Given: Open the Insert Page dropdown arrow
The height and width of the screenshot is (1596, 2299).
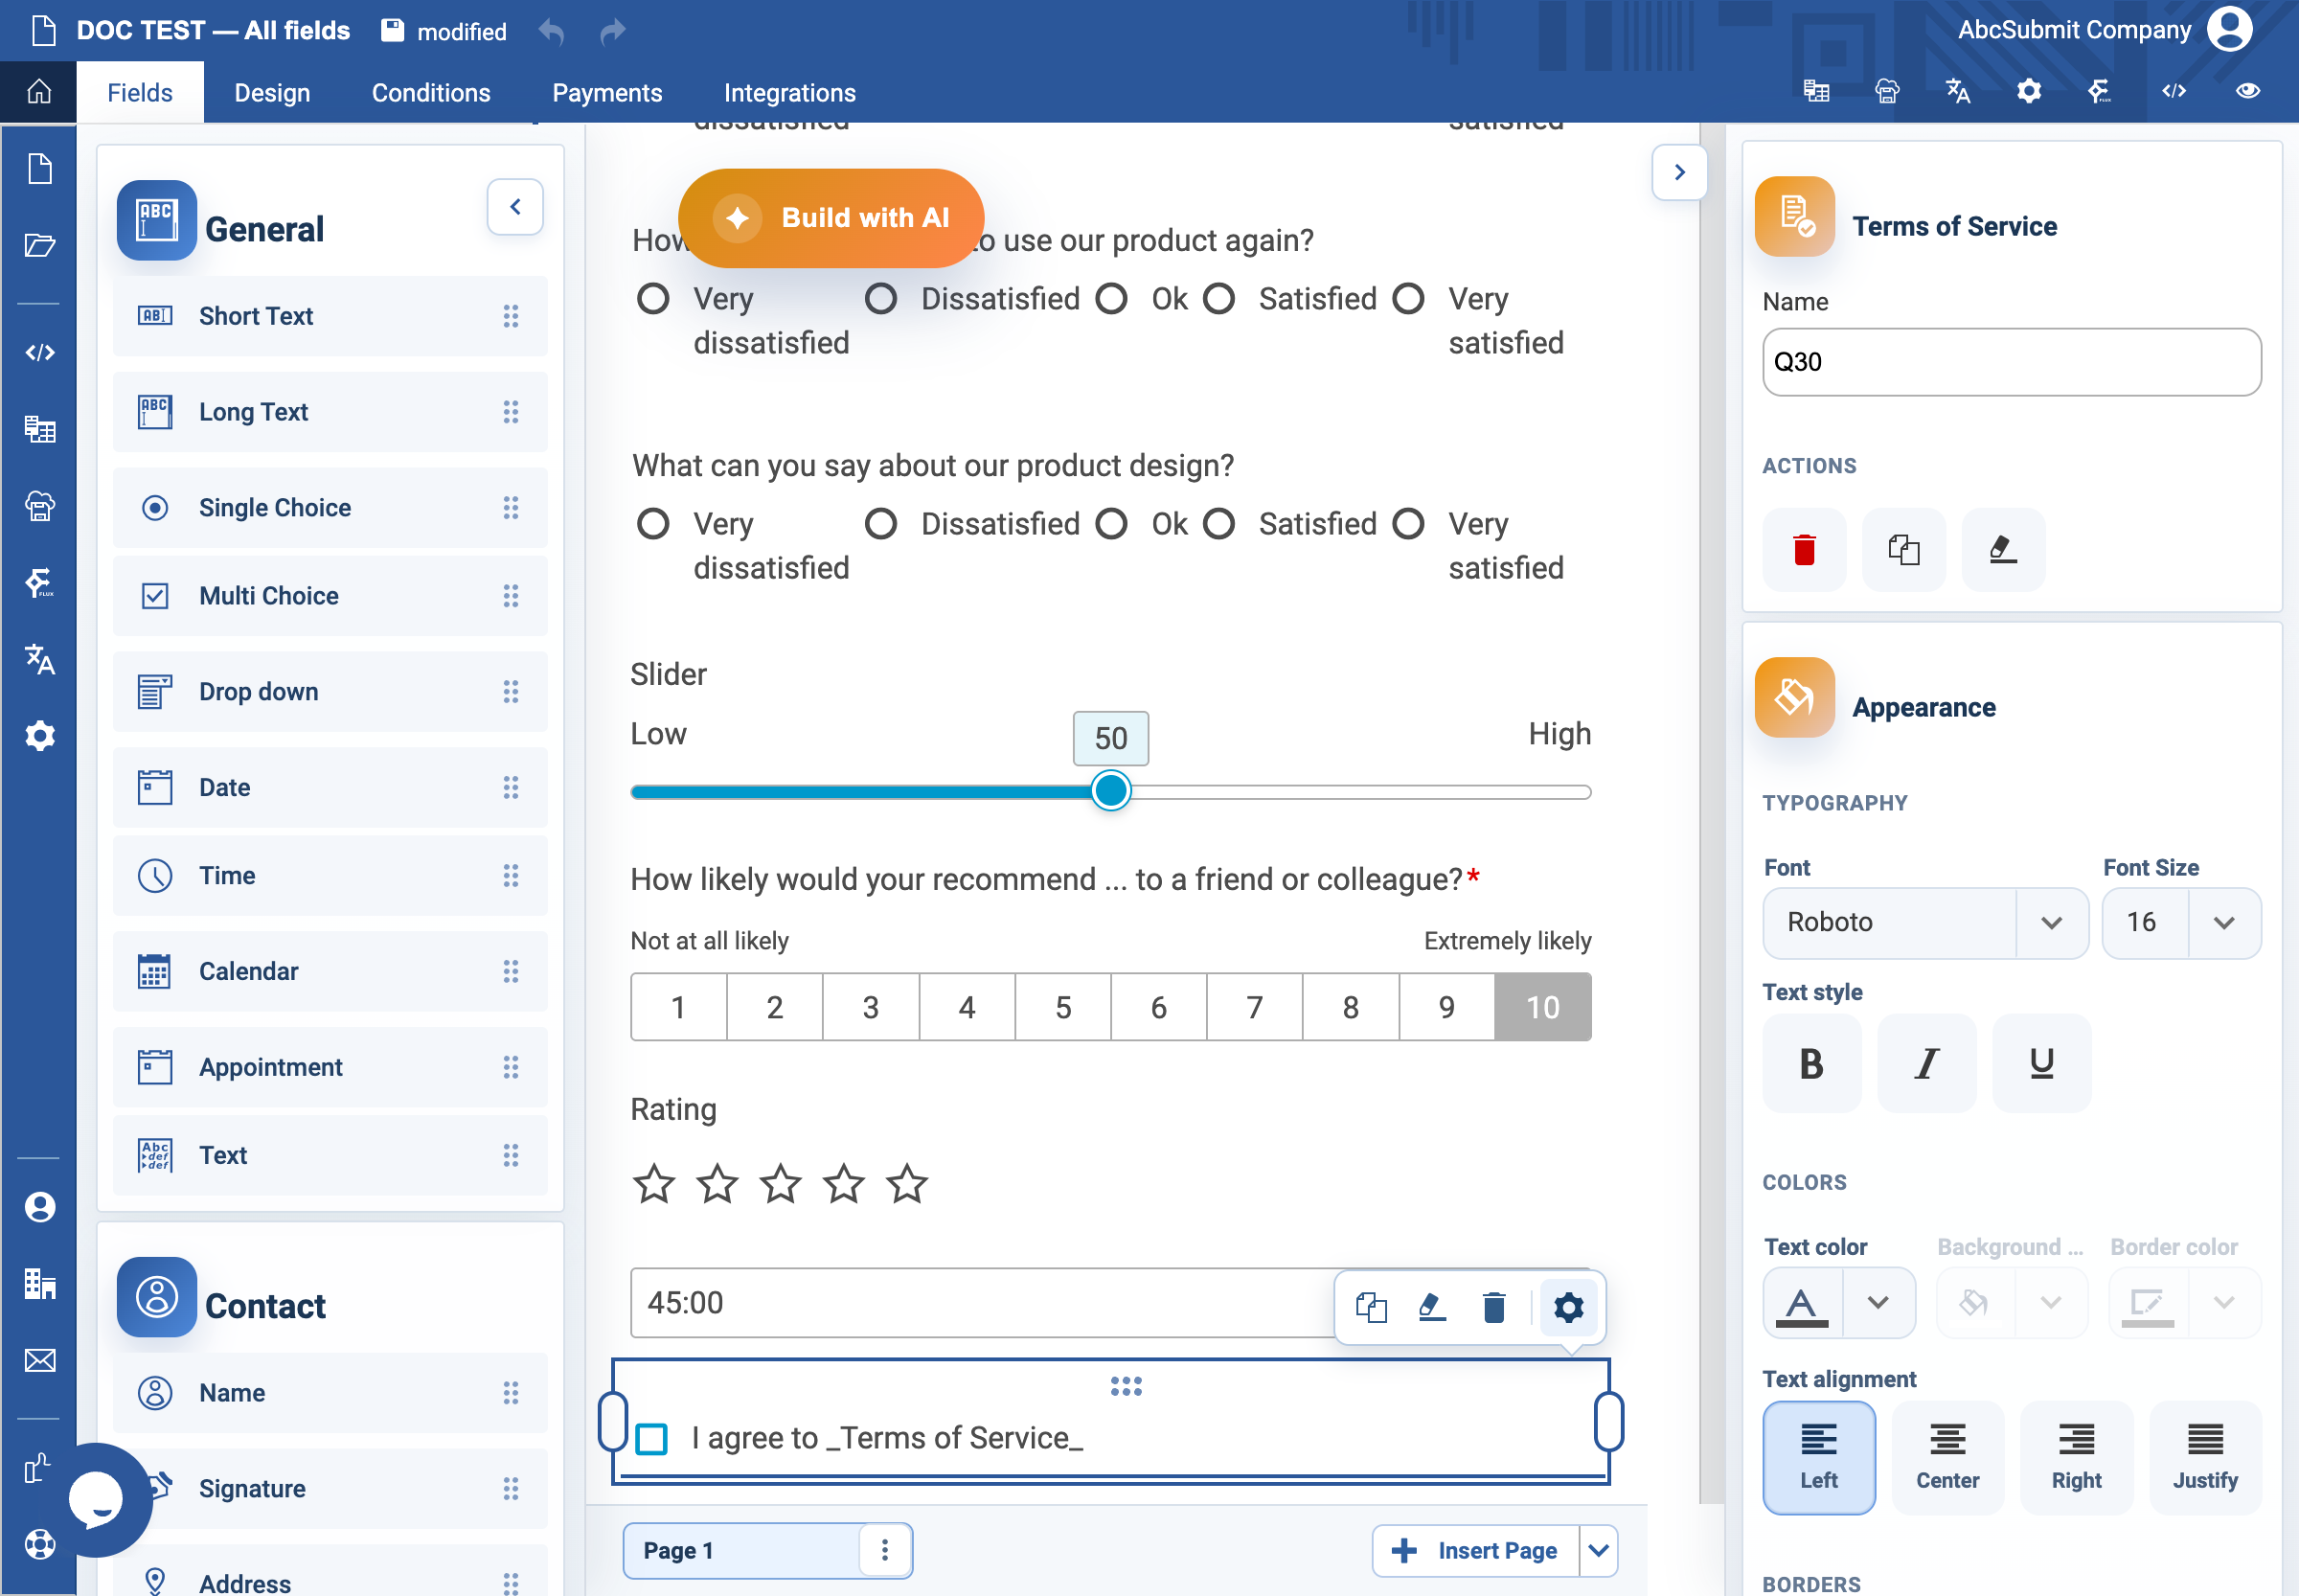Looking at the screenshot, I should (x=1598, y=1551).
